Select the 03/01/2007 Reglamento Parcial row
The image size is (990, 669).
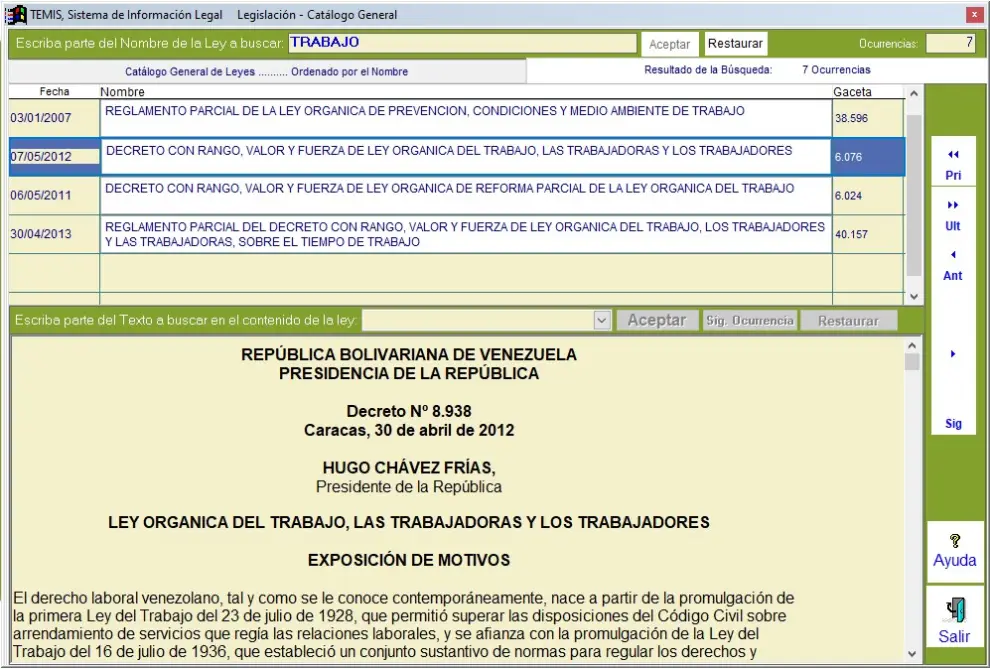point(465,118)
